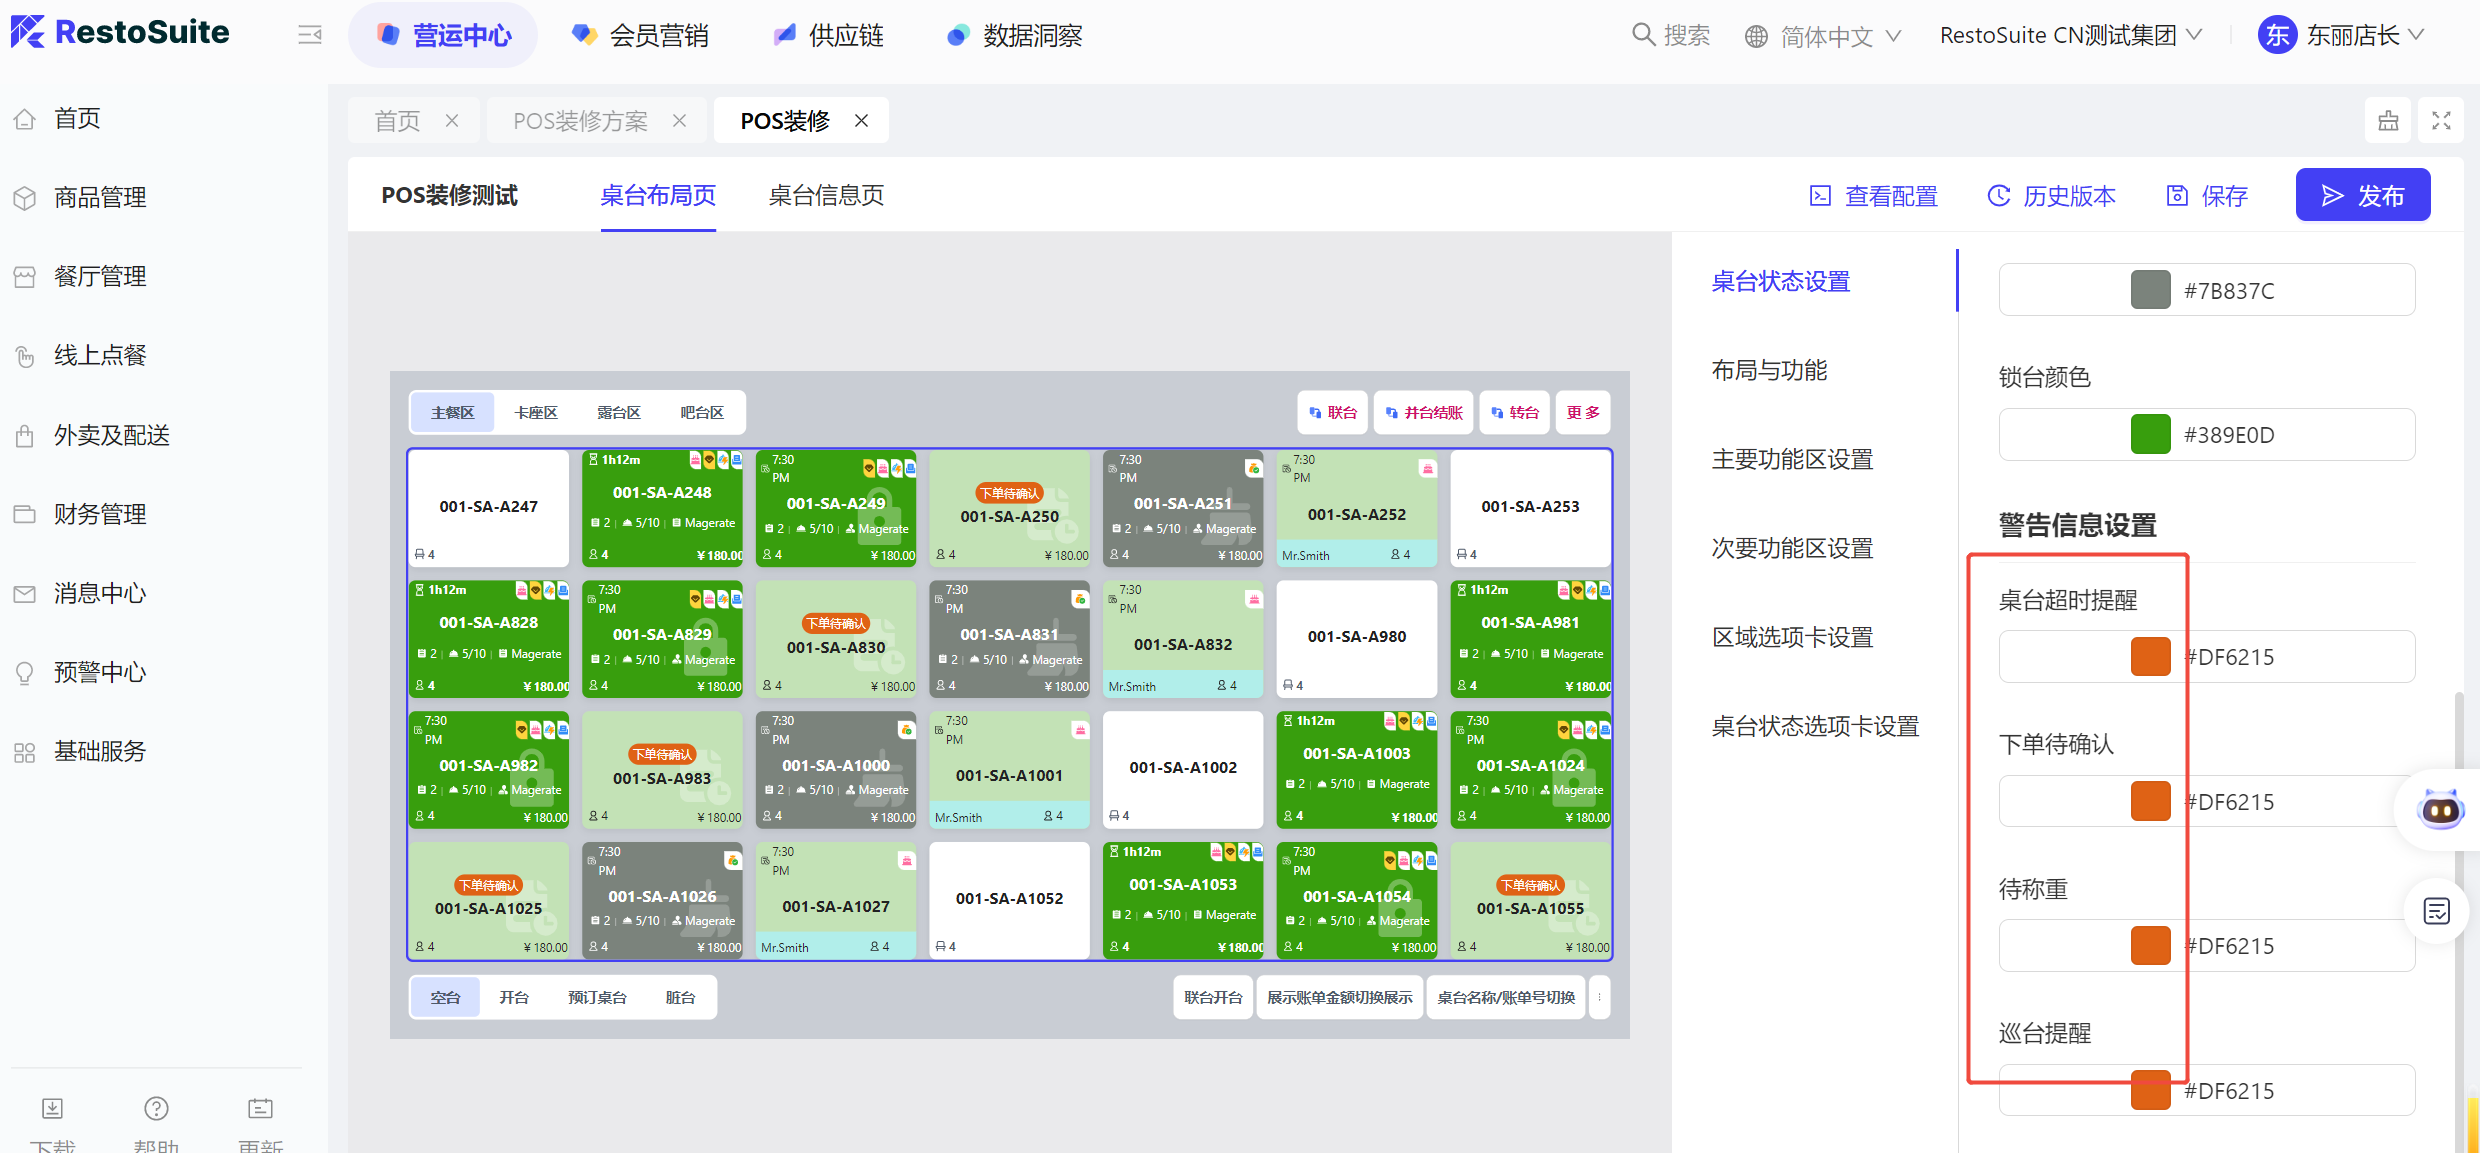
Task: Click the layout icon beside fullscreen
Action: [2389, 121]
